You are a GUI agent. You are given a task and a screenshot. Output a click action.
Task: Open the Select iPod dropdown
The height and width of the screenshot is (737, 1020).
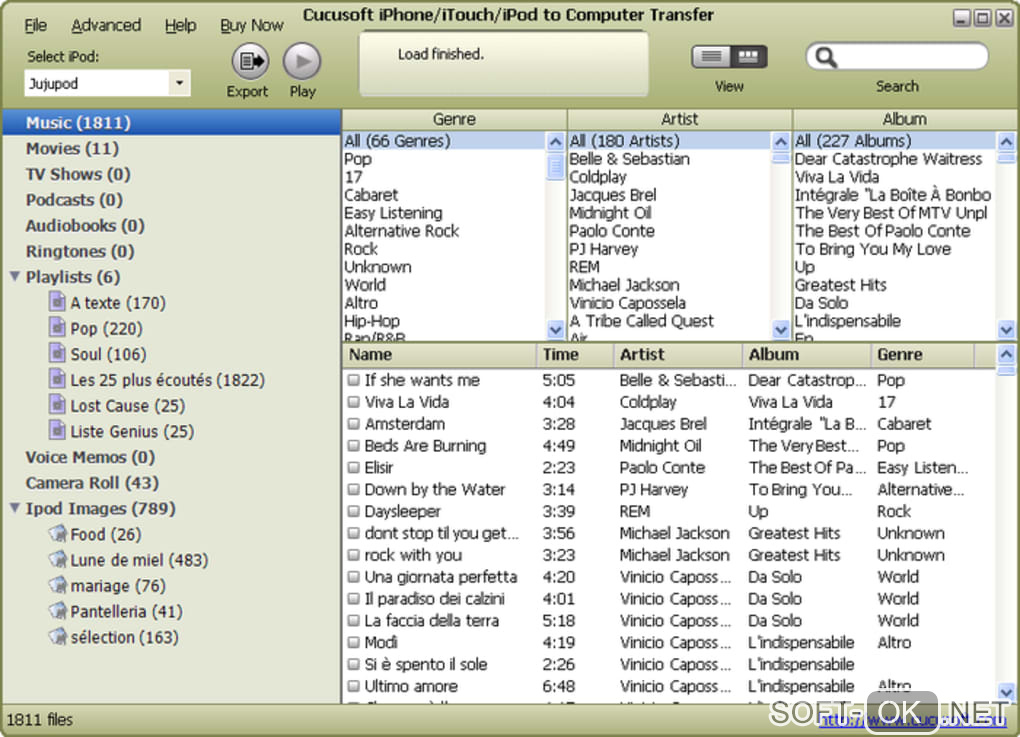179,84
